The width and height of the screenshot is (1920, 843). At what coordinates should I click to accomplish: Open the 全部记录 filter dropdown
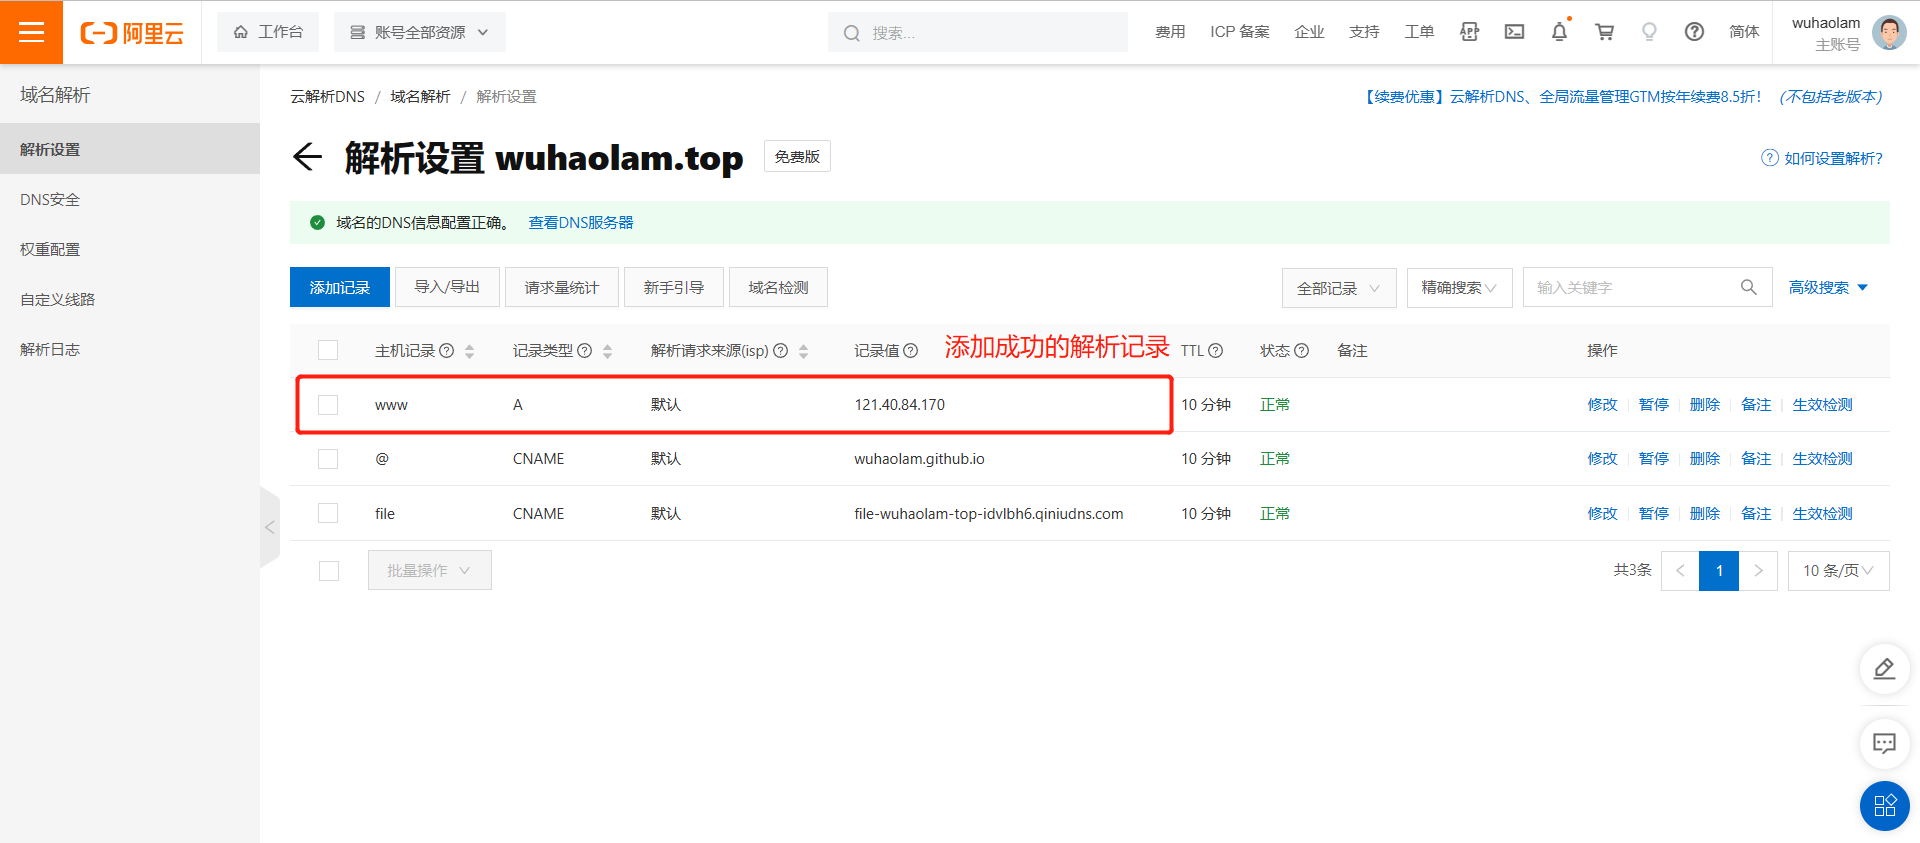coord(1339,288)
